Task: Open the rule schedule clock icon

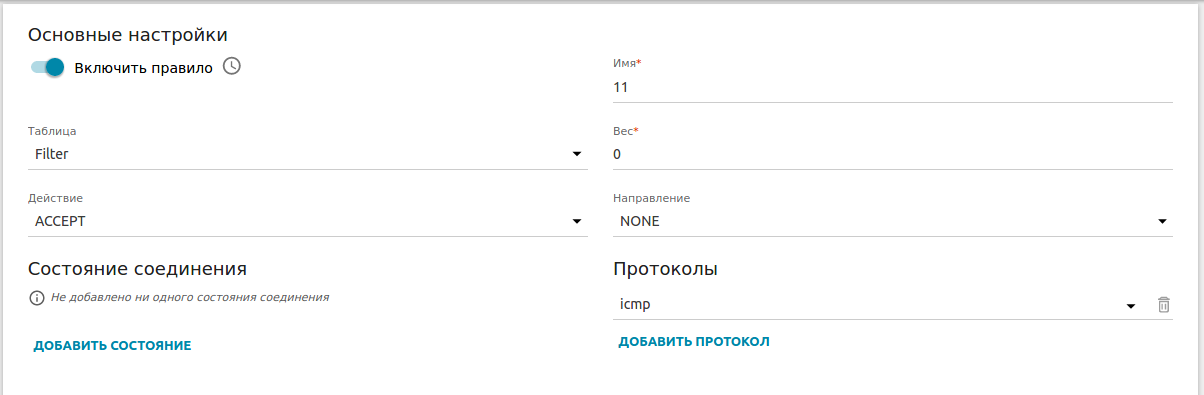Action: click(x=232, y=67)
